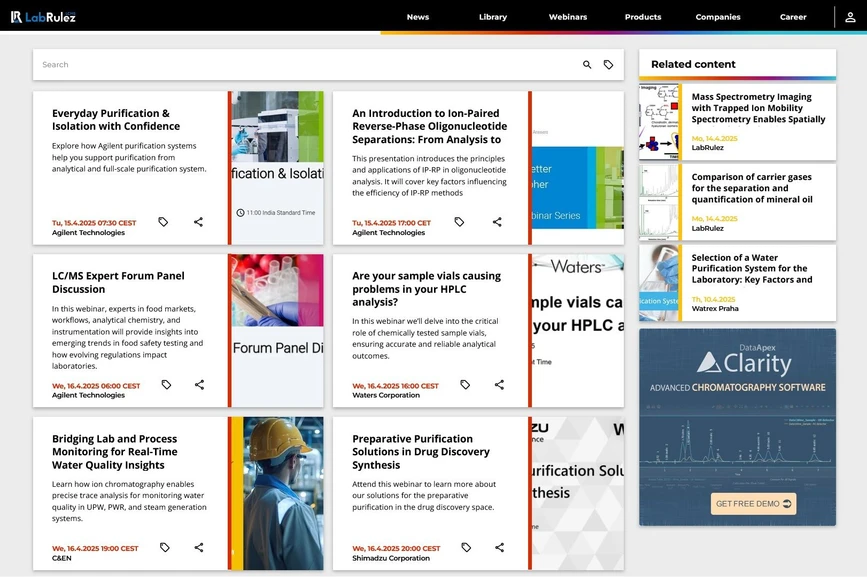
Task: Open Everyday Purification & Isolation title
Action: coord(116,119)
